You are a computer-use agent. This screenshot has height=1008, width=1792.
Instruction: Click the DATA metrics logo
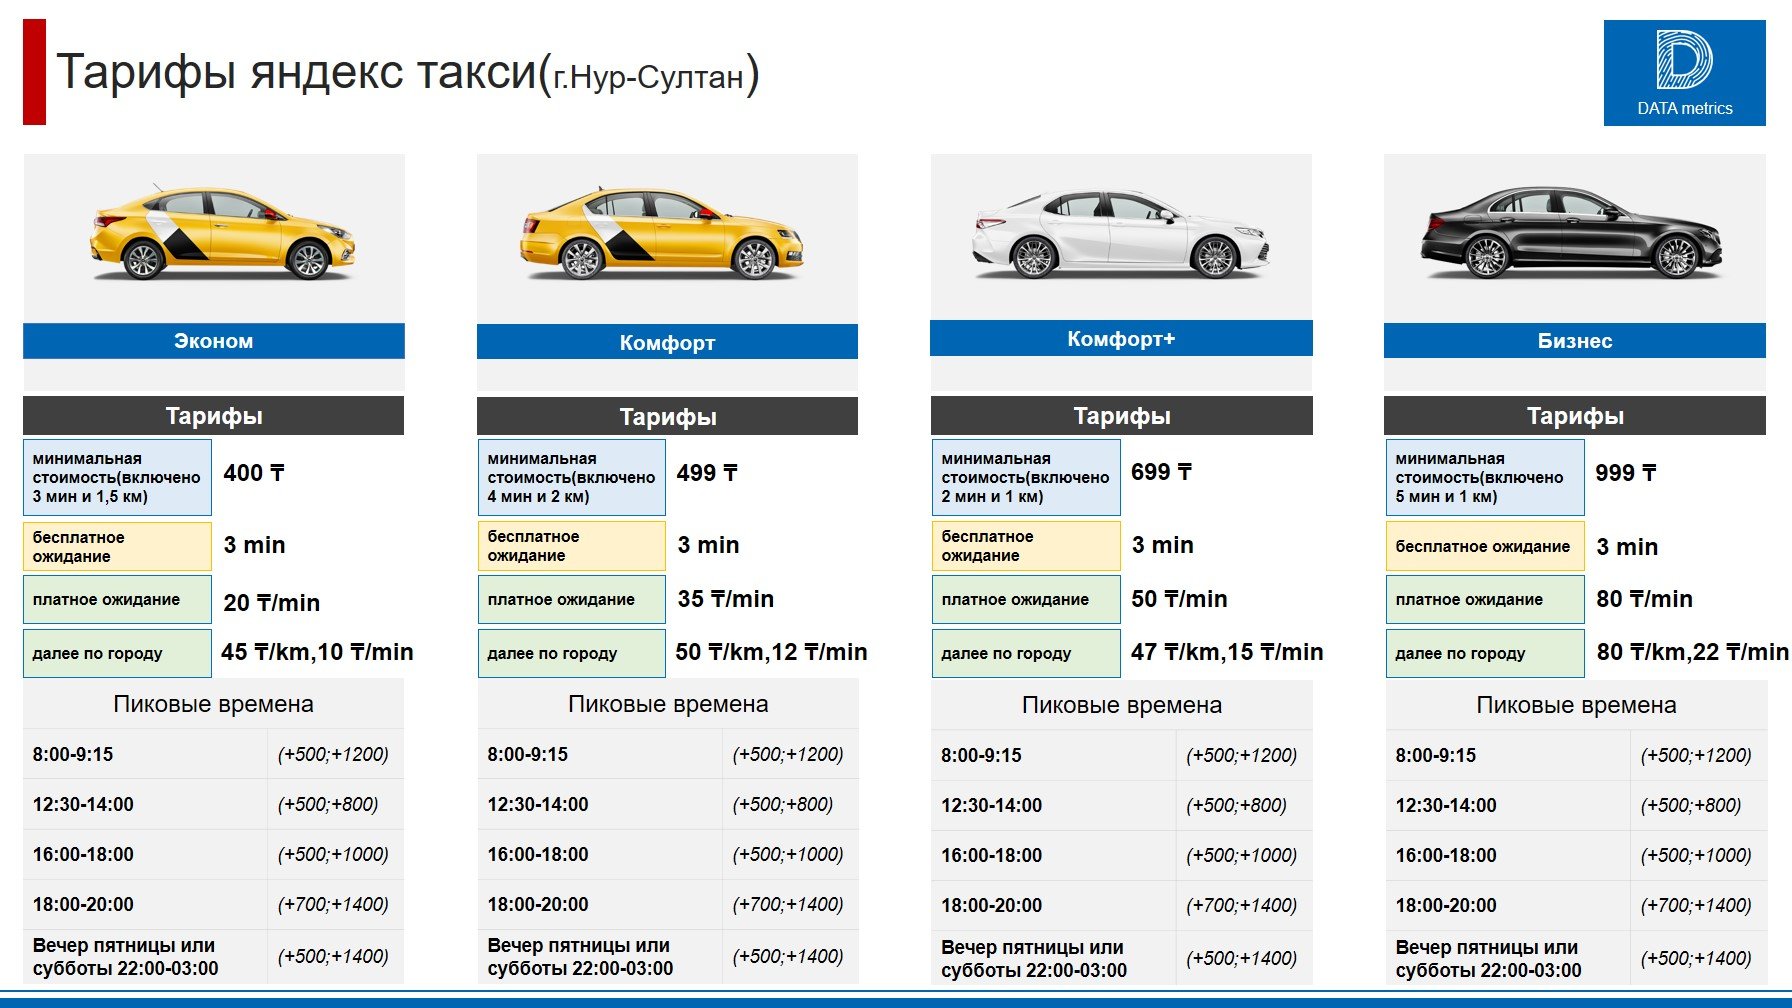[1684, 73]
